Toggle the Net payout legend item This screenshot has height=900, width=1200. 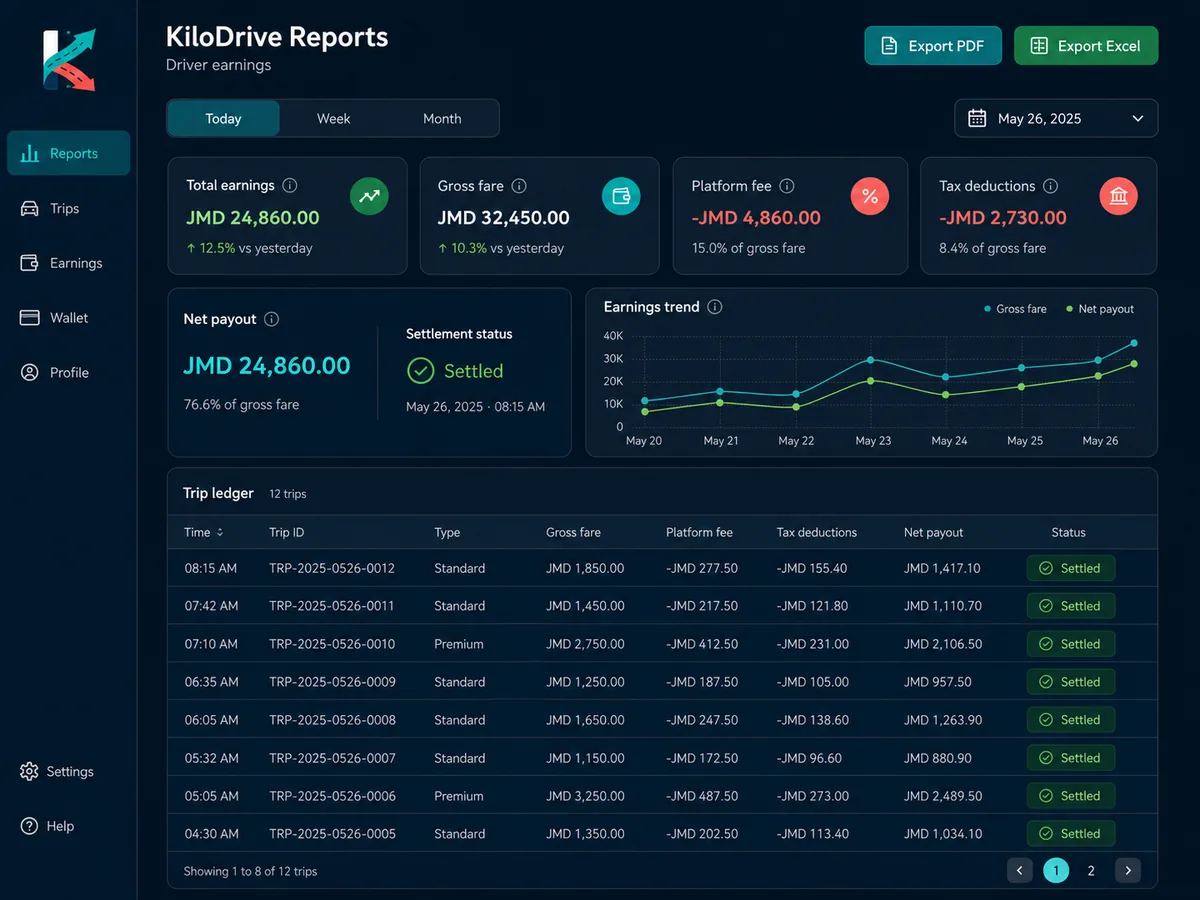tap(1100, 309)
